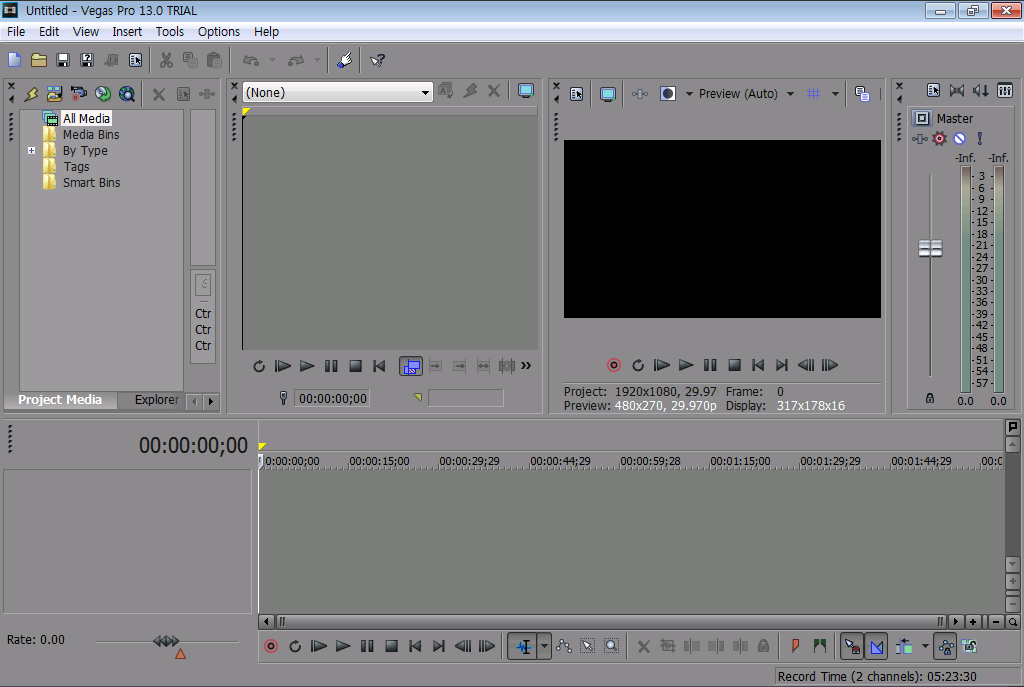Open the File menu
The width and height of the screenshot is (1024, 687).
click(16, 31)
